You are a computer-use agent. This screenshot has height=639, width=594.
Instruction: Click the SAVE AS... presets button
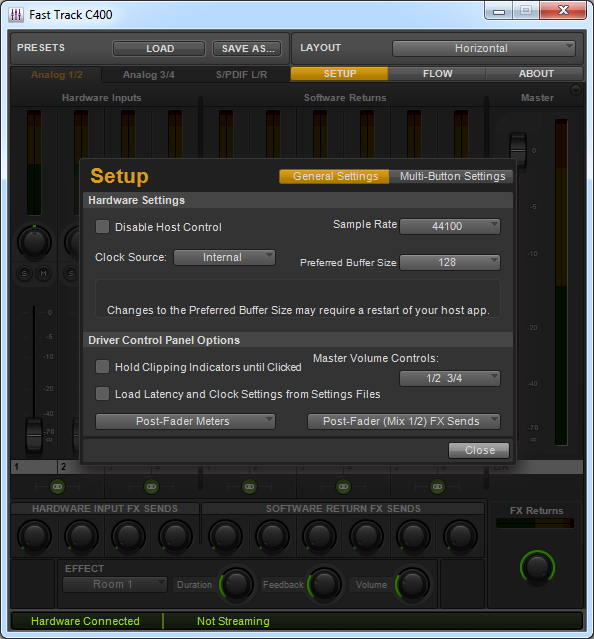point(247,48)
